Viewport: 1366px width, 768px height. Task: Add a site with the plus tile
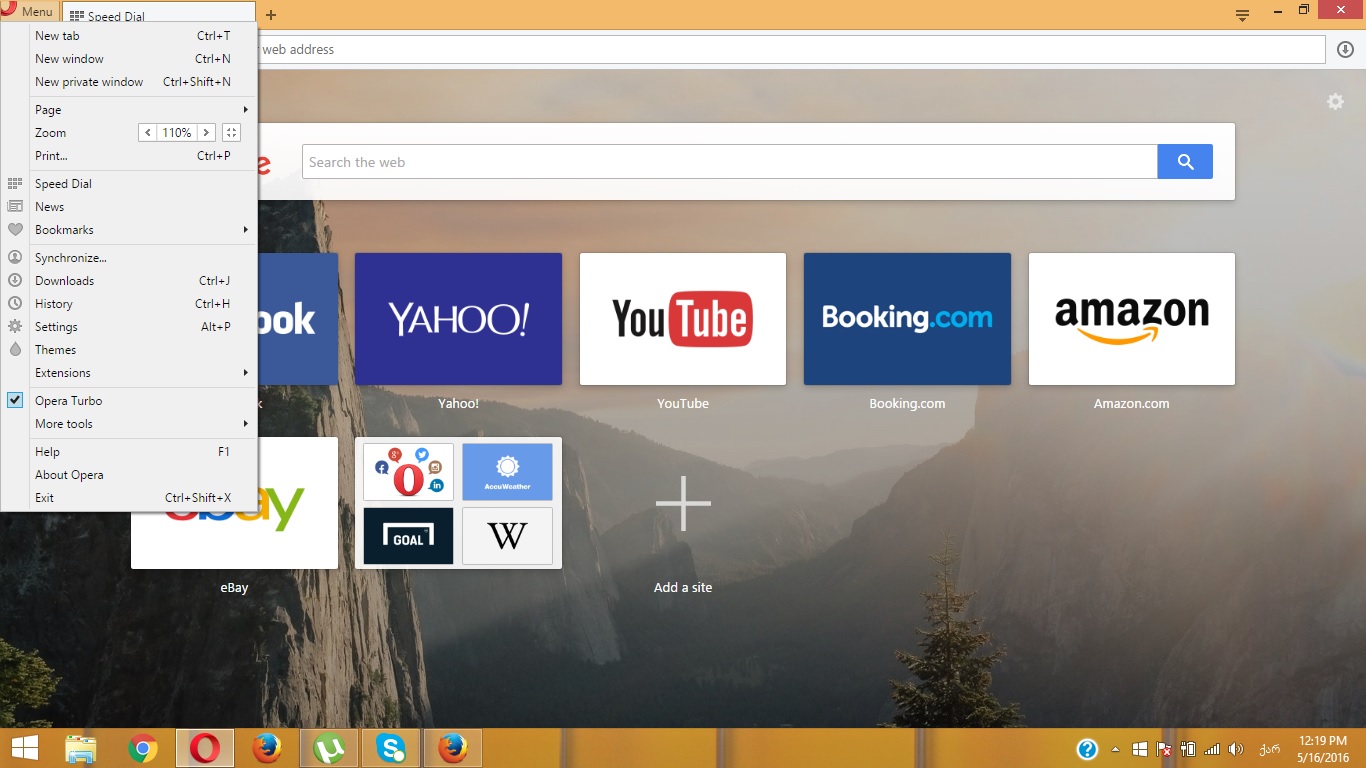[x=683, y=503]
